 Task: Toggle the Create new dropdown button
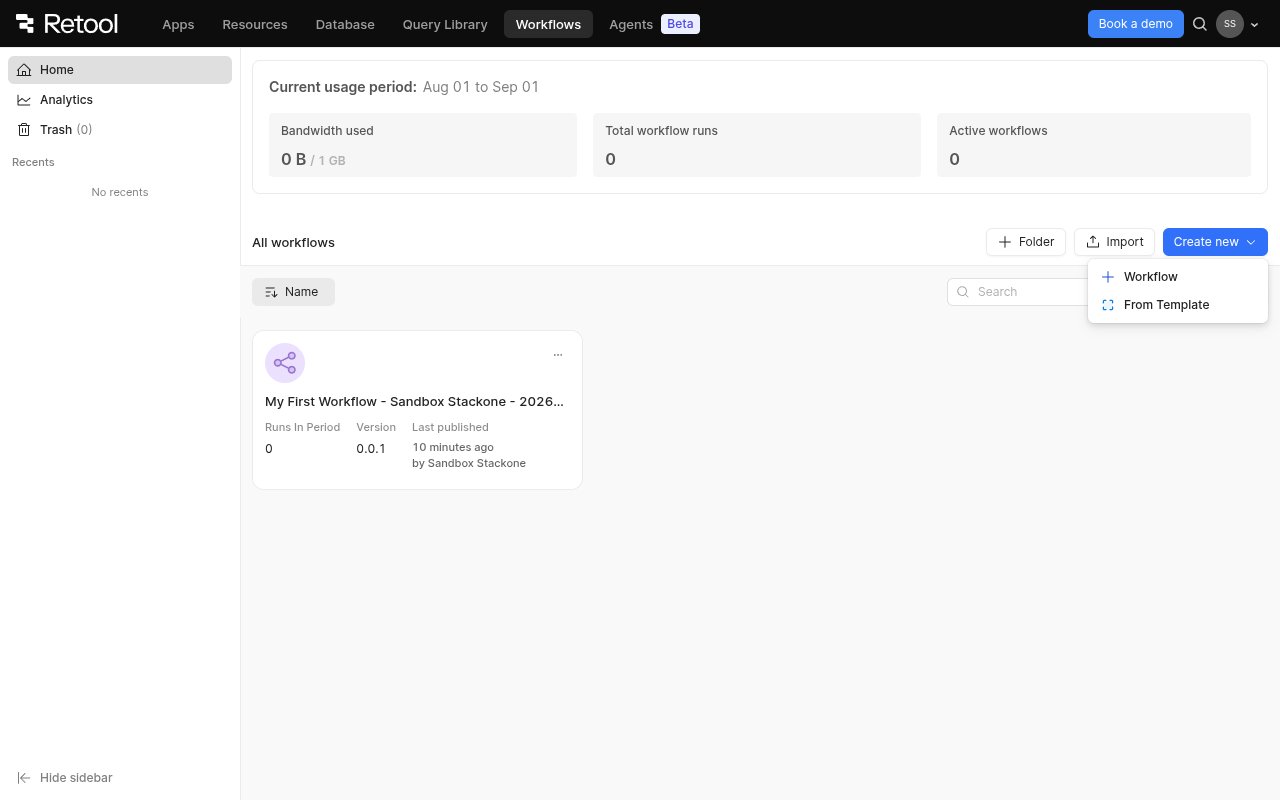(x=1215, y=242)
